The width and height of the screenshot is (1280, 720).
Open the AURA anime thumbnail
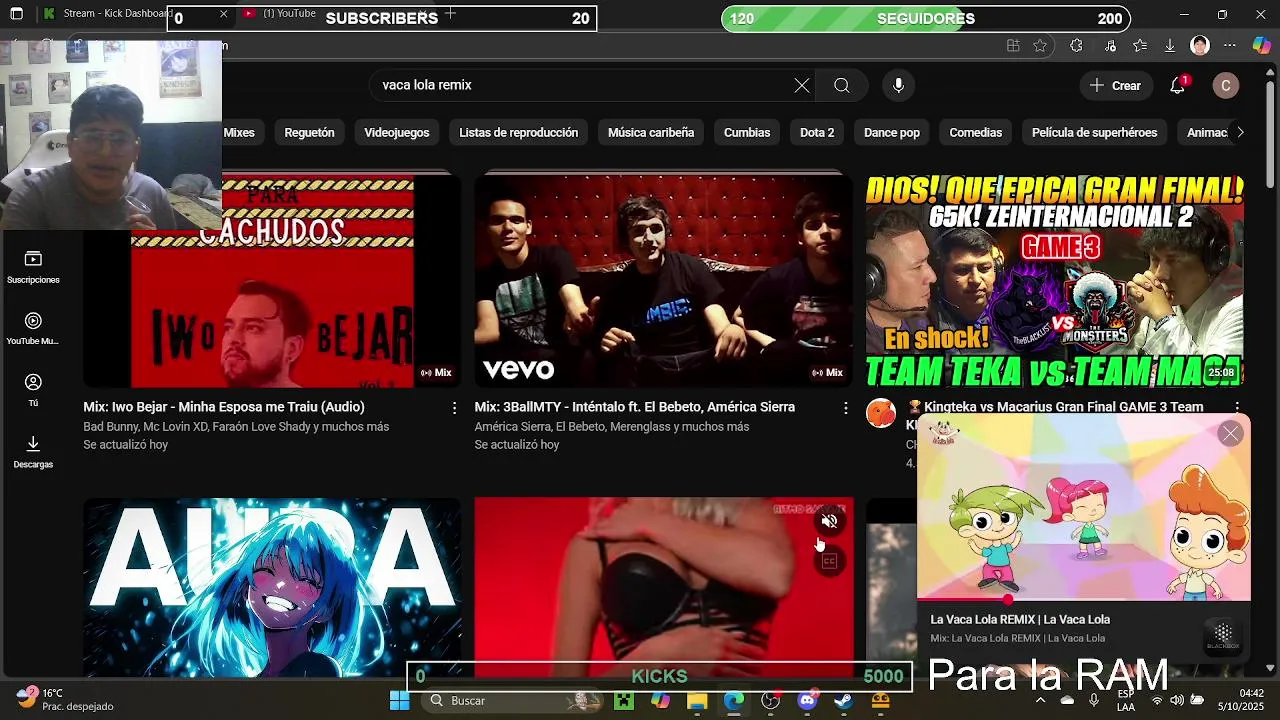(x=272, y=588)
